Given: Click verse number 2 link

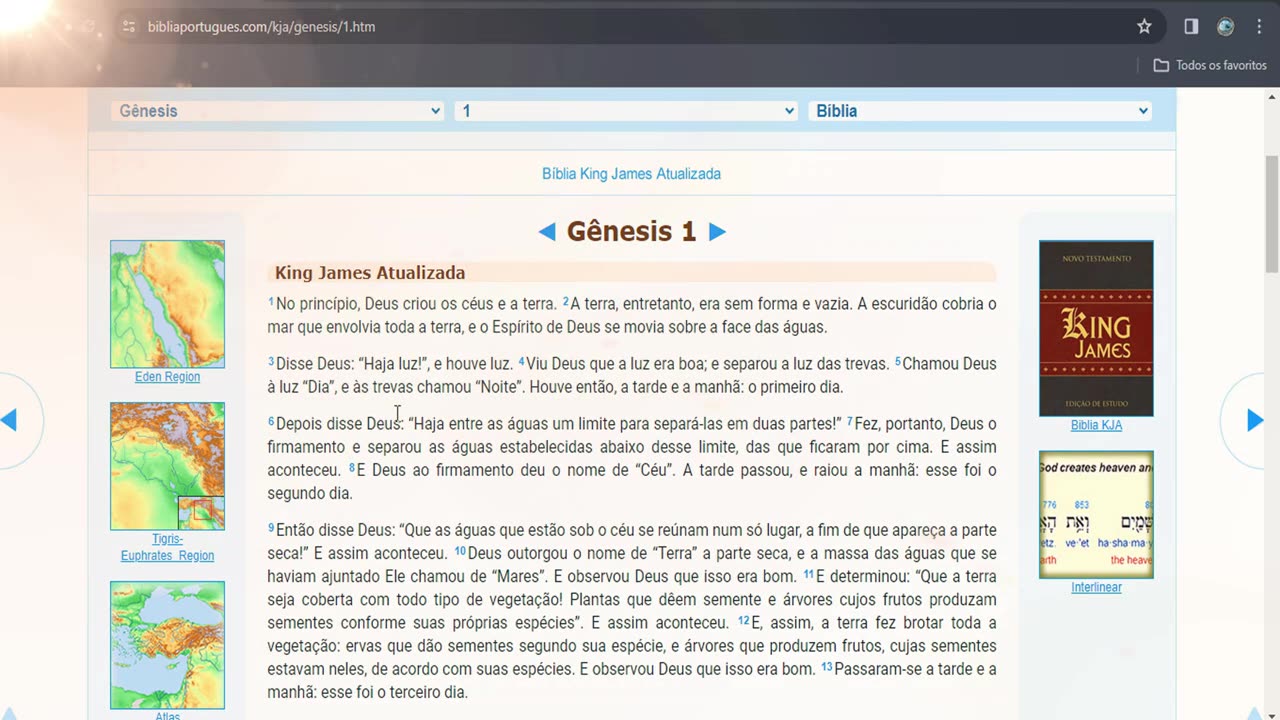Looking at the screenshot, I should point(566,301).
